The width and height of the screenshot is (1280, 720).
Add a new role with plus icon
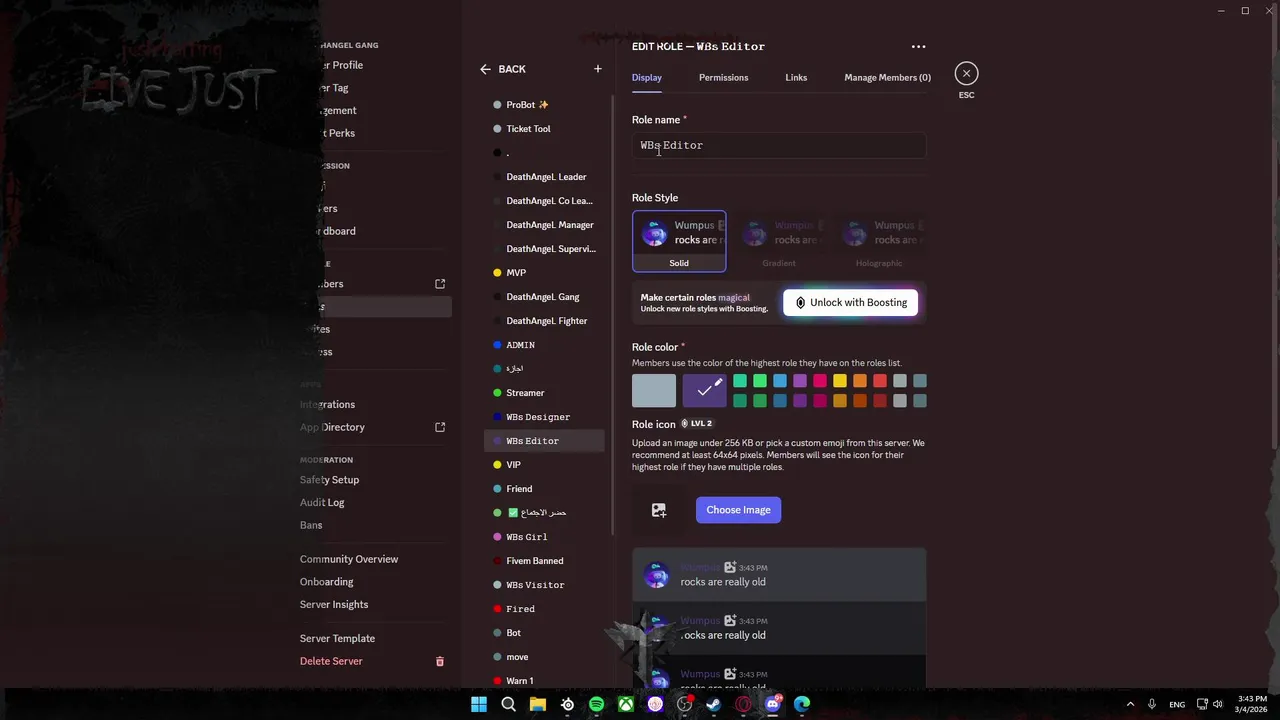(x=598, y=69)
